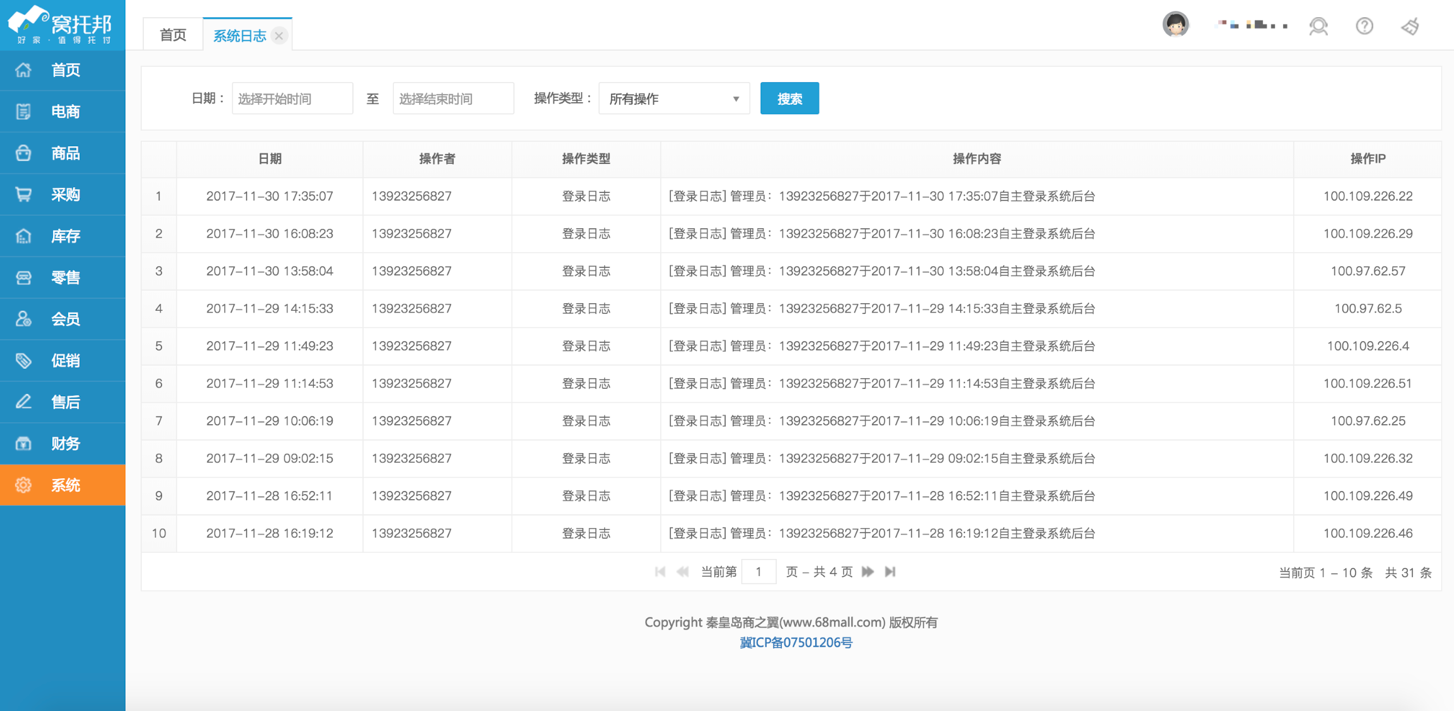Click the 日期 column header
1454x711 pixels.
[x=270, y=159]
